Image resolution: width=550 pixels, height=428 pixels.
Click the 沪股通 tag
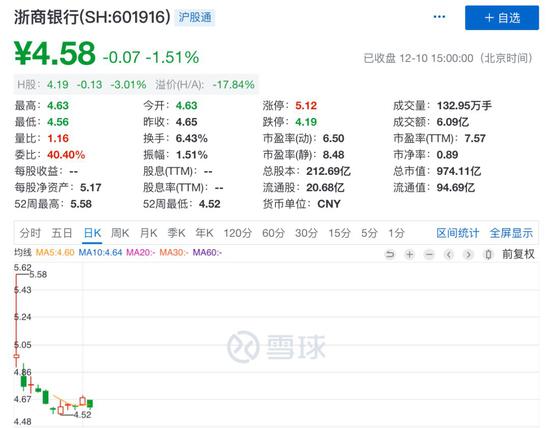point(195,17)
